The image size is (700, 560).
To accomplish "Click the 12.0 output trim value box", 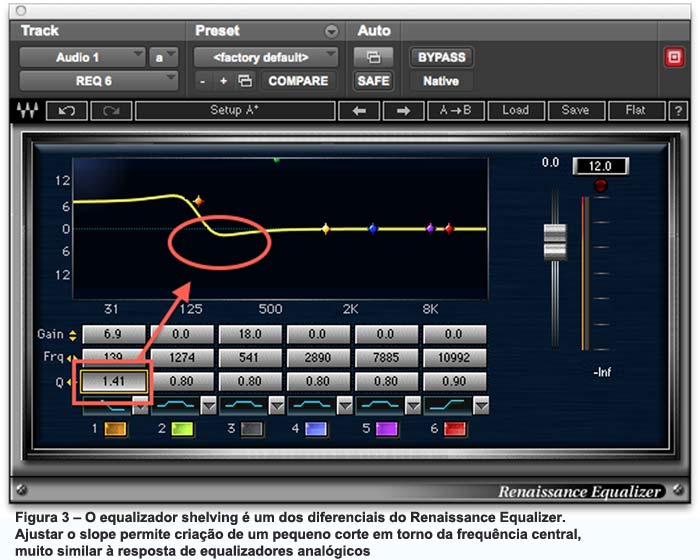I will pos(600,166).
